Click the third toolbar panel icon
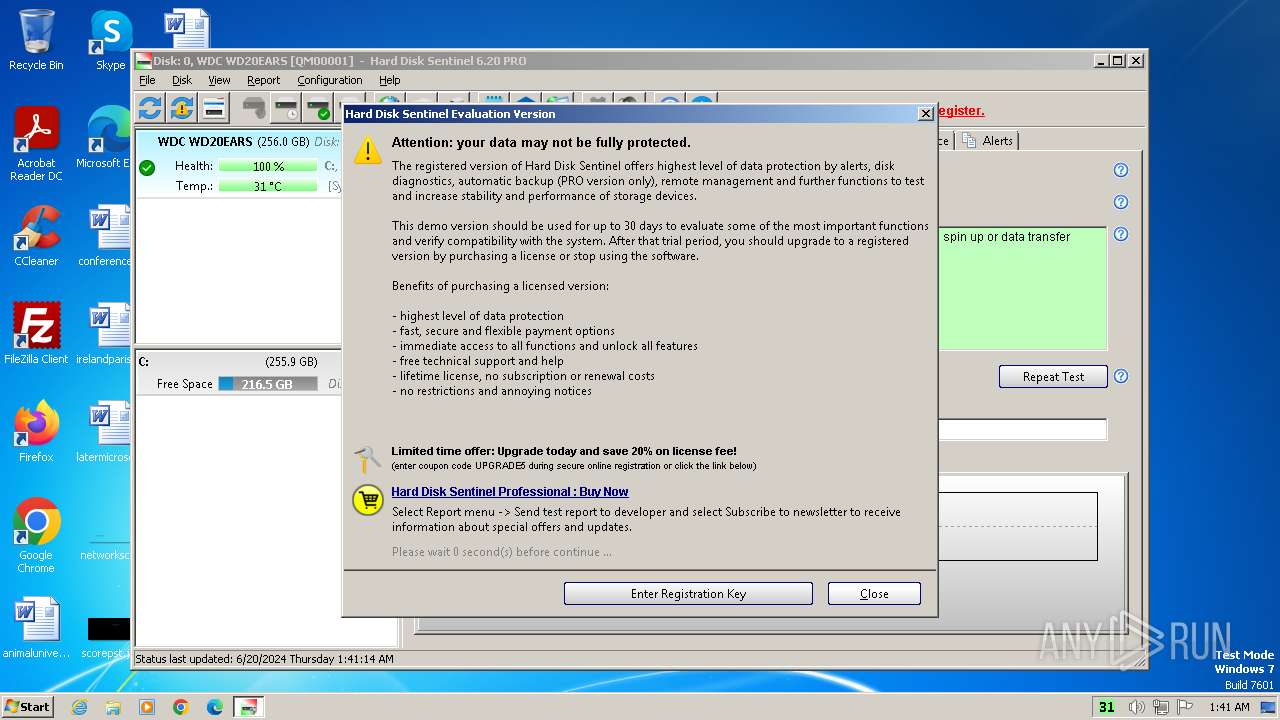Image resolution: width=1280 pixels, height=720 pixels. [214, 108]
